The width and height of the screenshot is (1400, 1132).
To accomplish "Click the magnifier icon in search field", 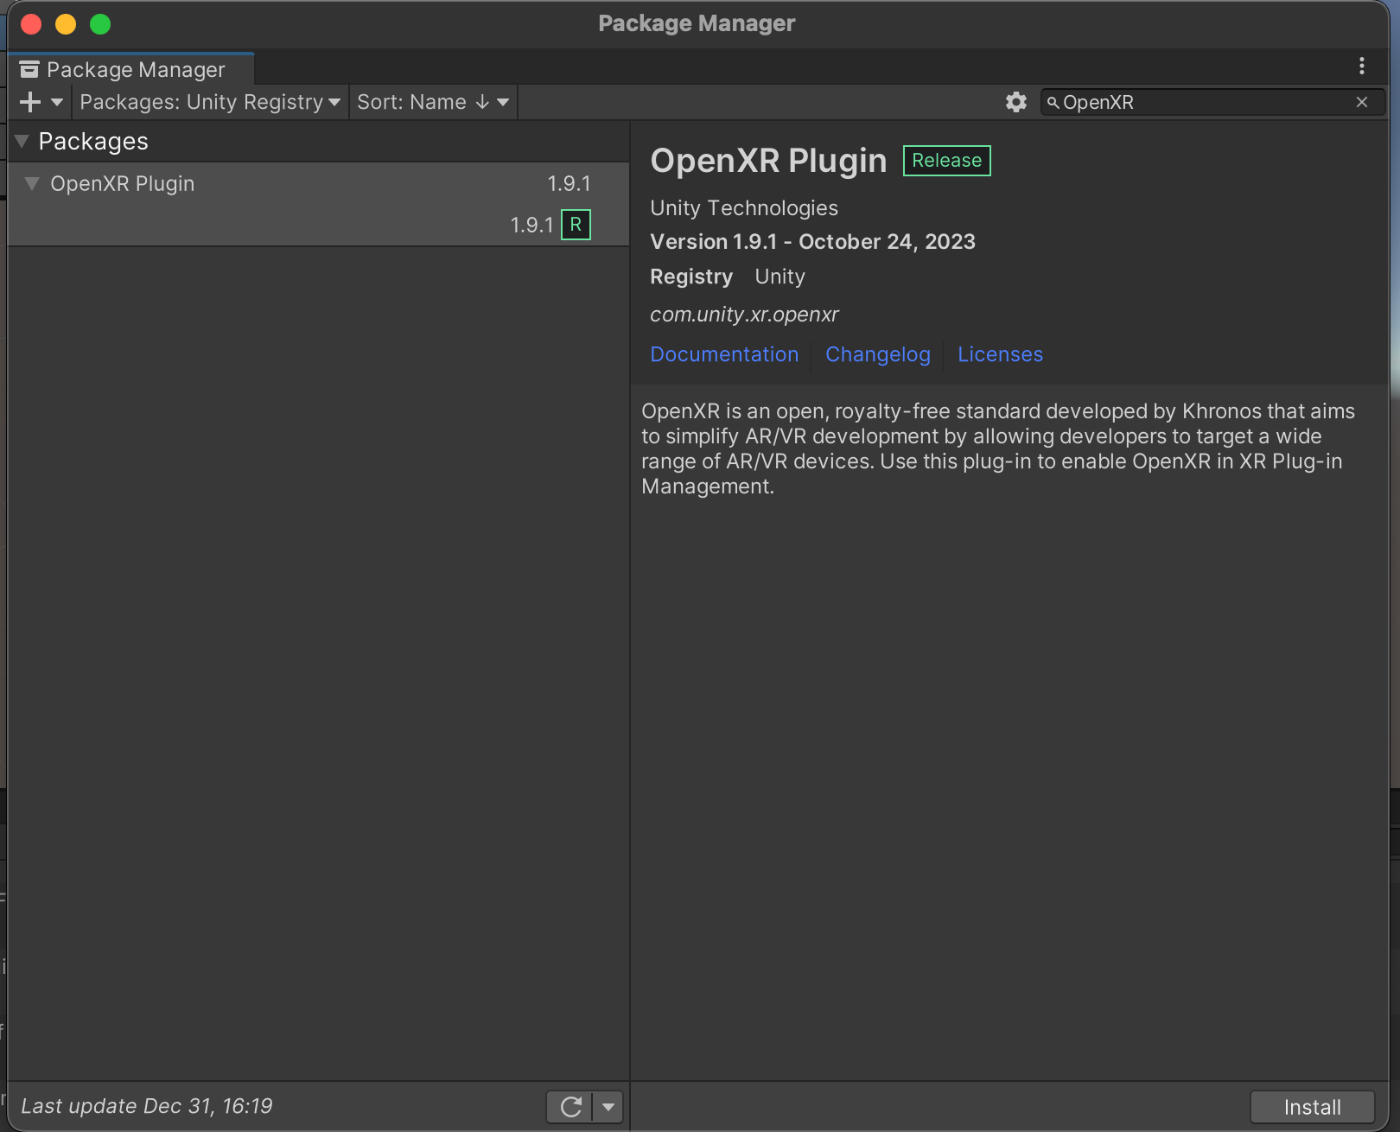I will [x=1053, y=102].
